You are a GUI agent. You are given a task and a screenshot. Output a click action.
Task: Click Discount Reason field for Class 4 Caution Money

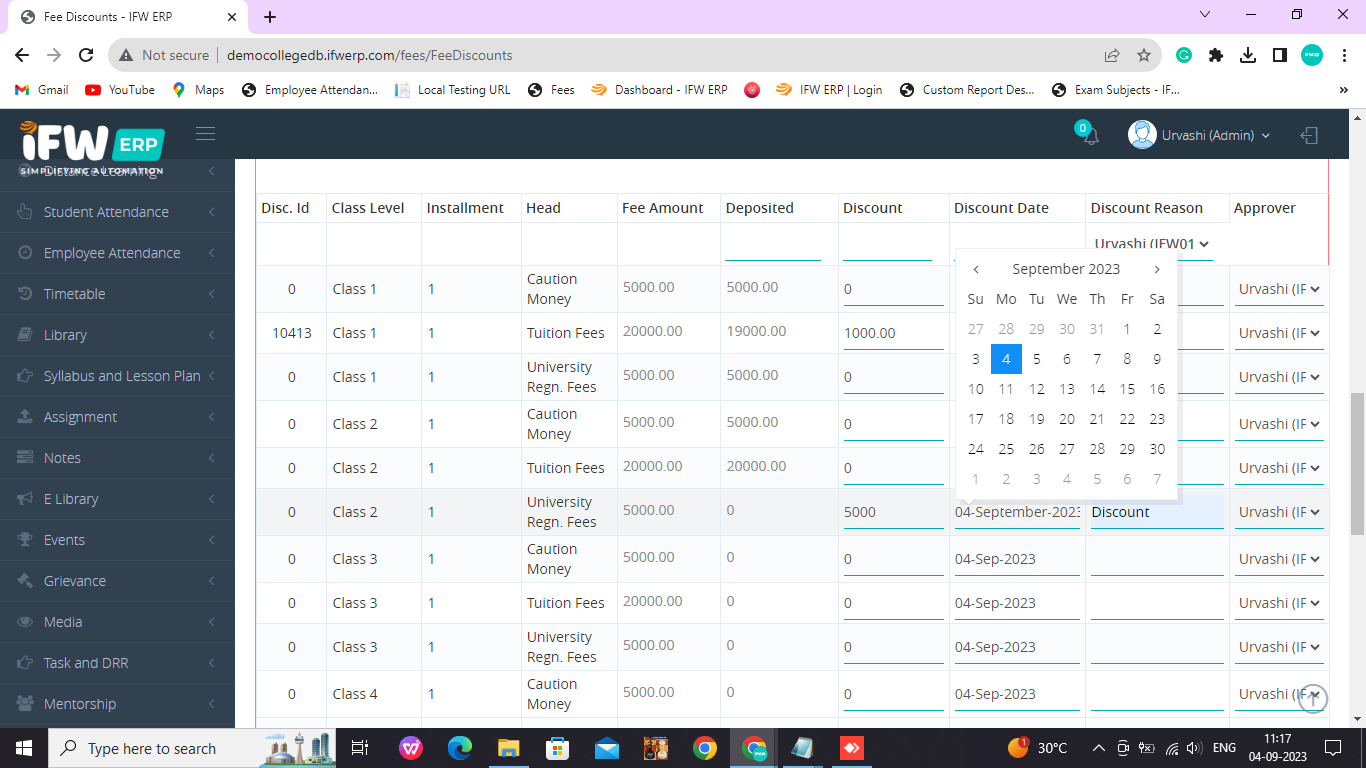click(1157, 694)
